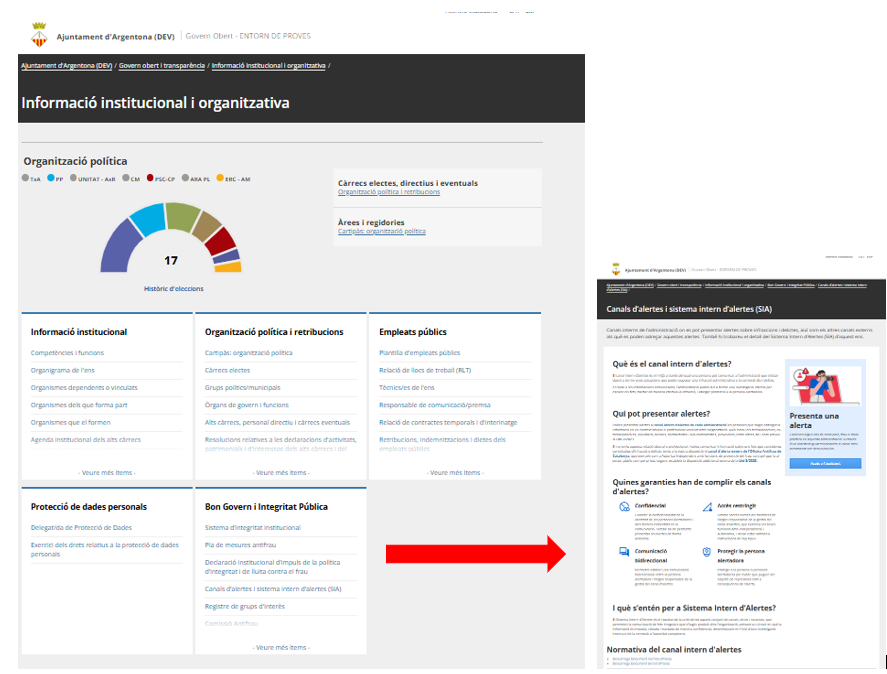Screen dimensions: 887x674
Task: Open 'Govern obert i transparència' breadcrumb
Action: pyautogui.click(x=162, y=66)
